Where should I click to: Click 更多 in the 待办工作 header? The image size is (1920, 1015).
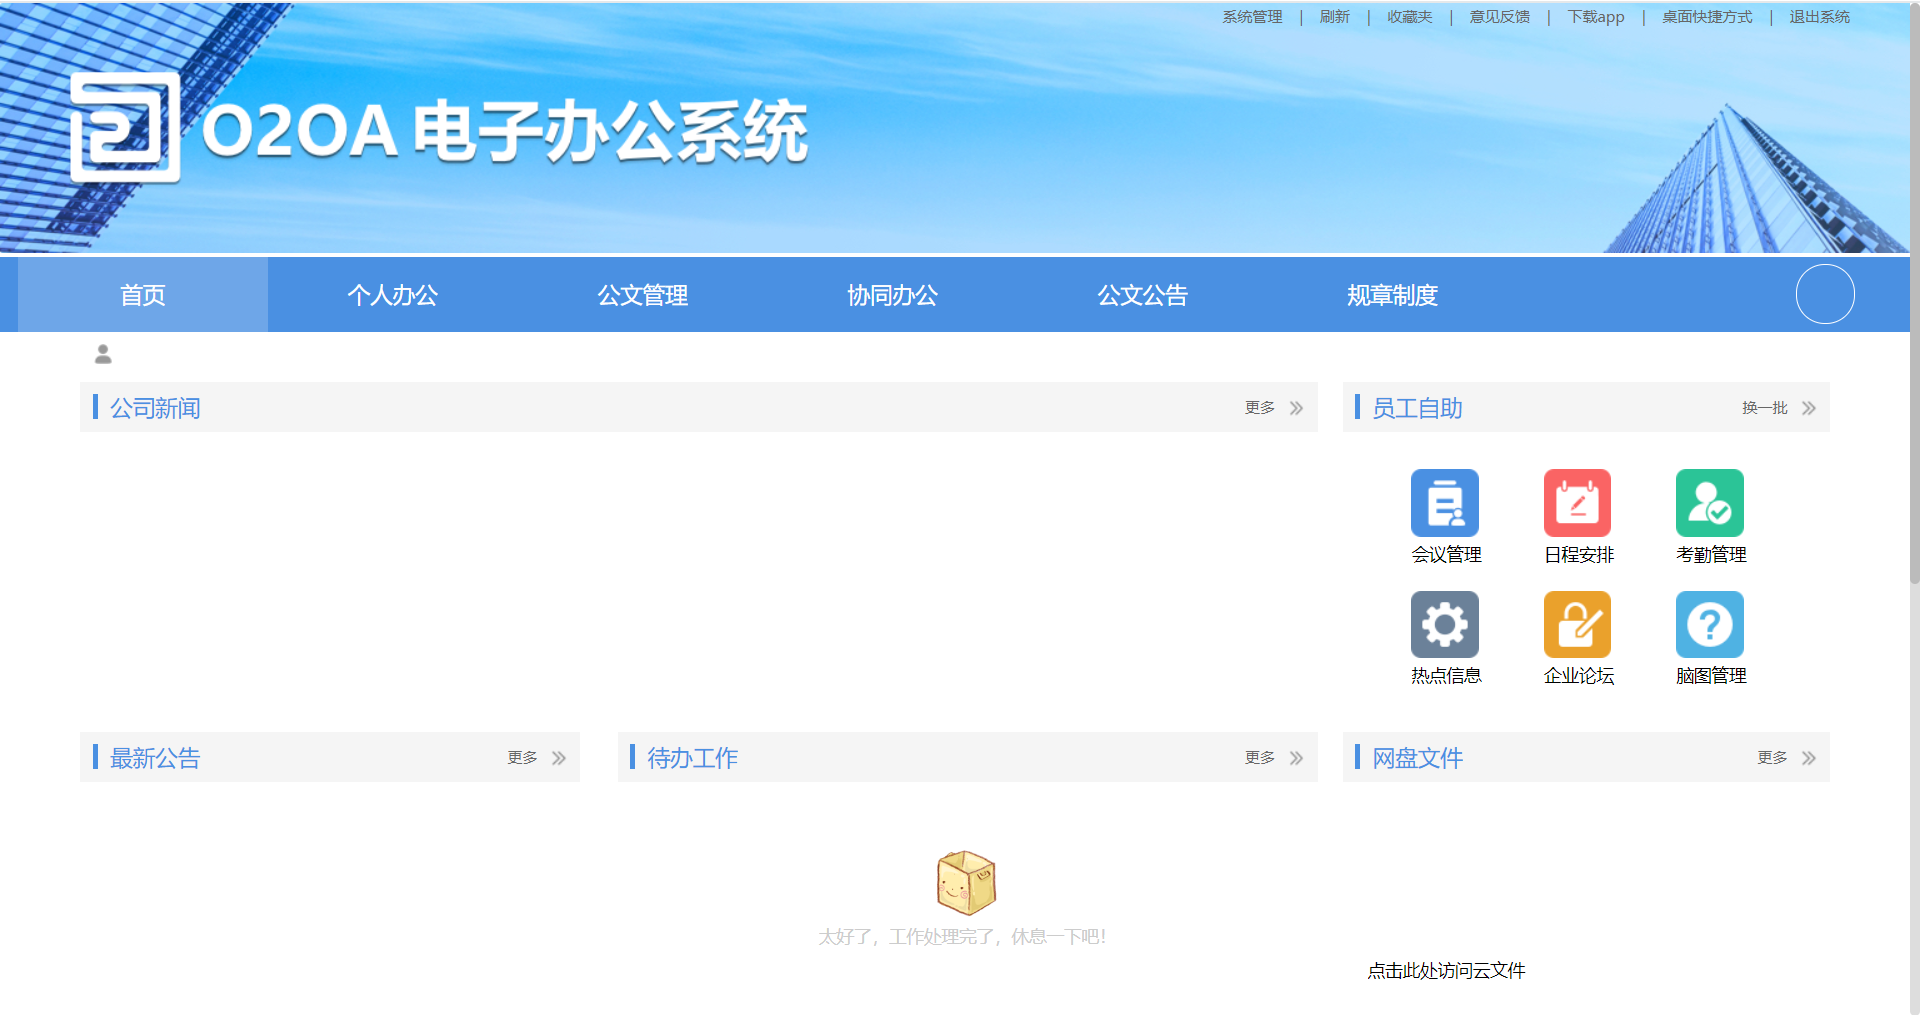coord(1260,758)
